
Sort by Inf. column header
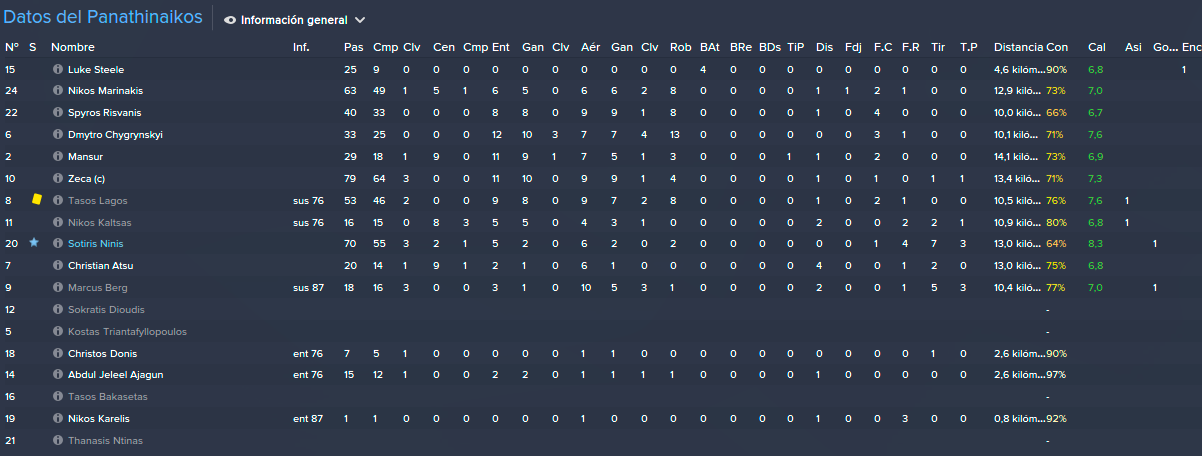click(301, 47)
